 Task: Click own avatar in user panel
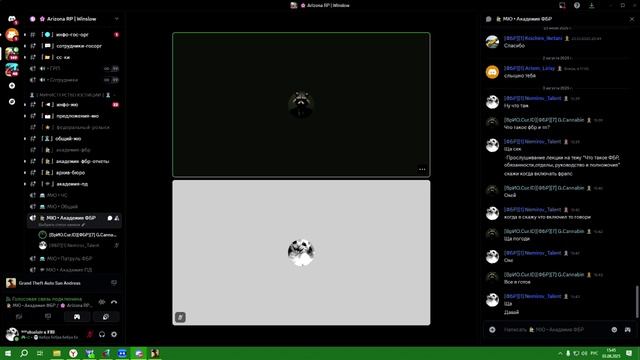pos(12,334)
